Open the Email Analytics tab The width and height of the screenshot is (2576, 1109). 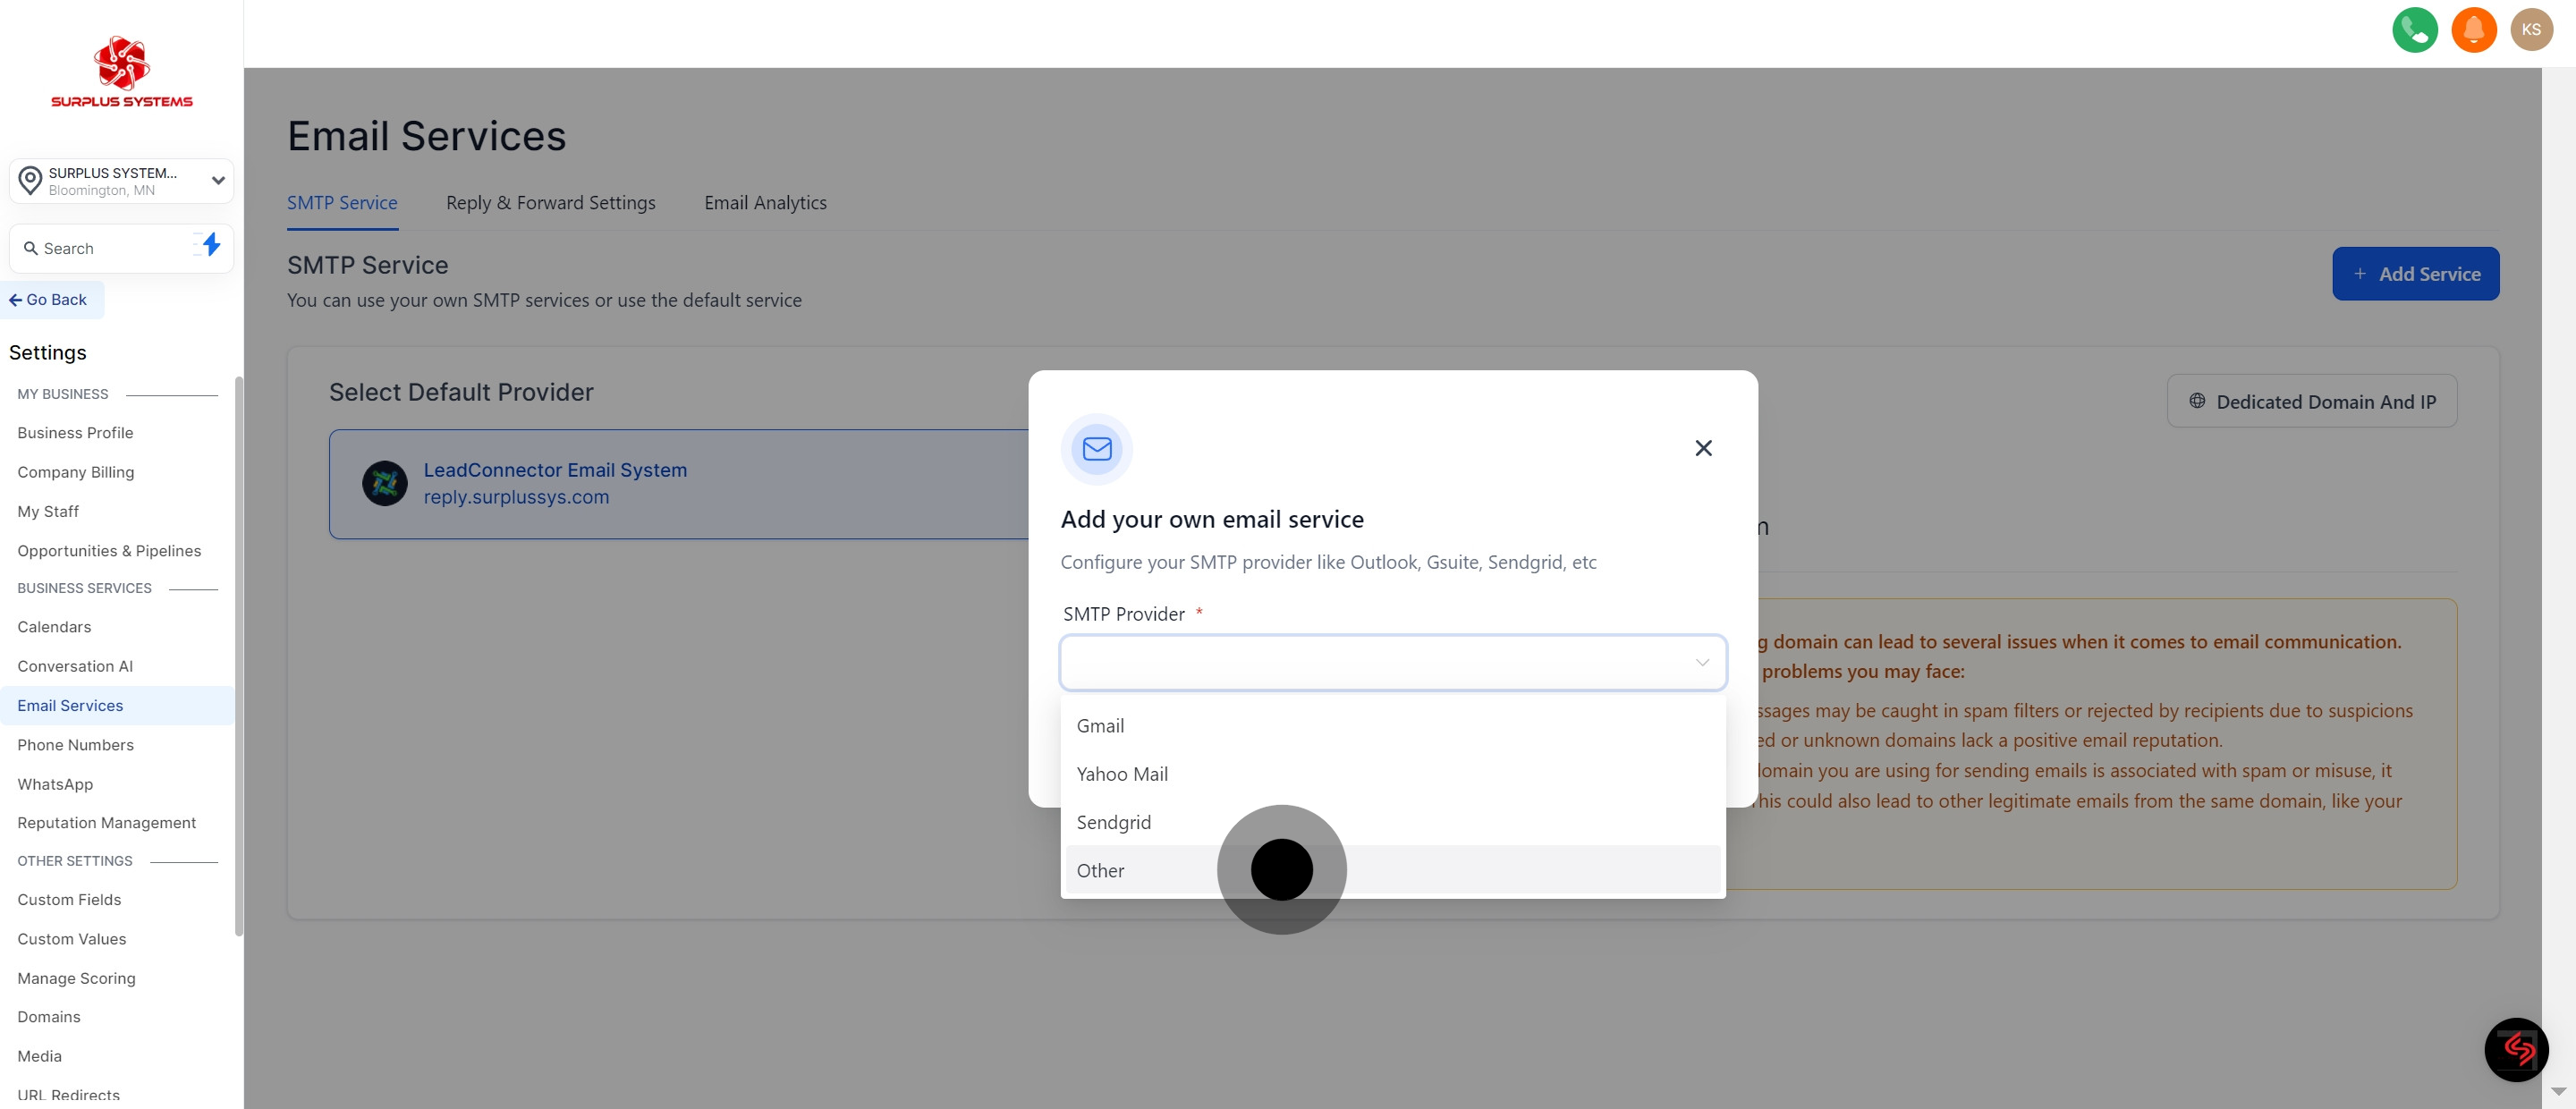(765, 203)
